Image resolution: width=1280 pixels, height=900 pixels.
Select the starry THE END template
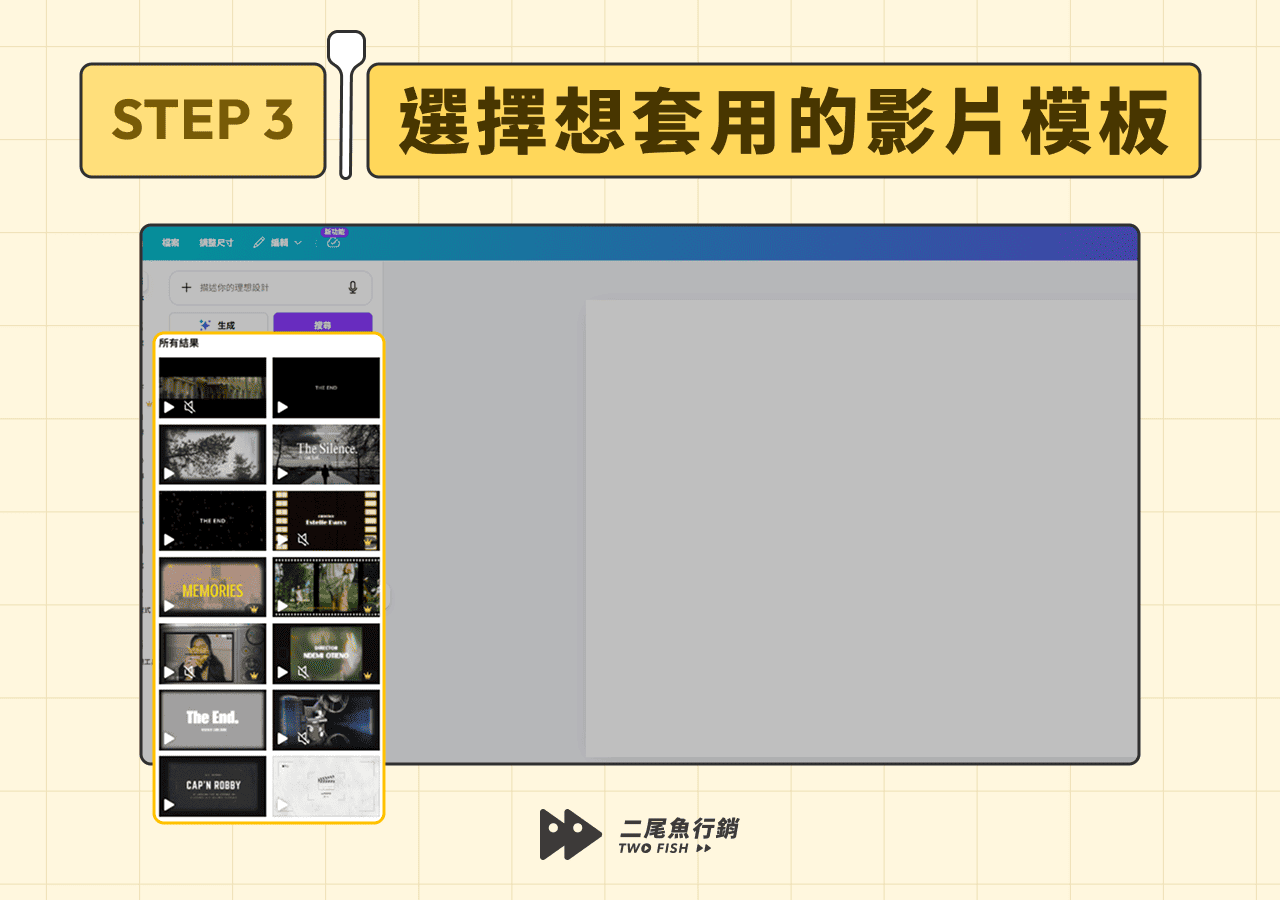(x=213, y=520)
